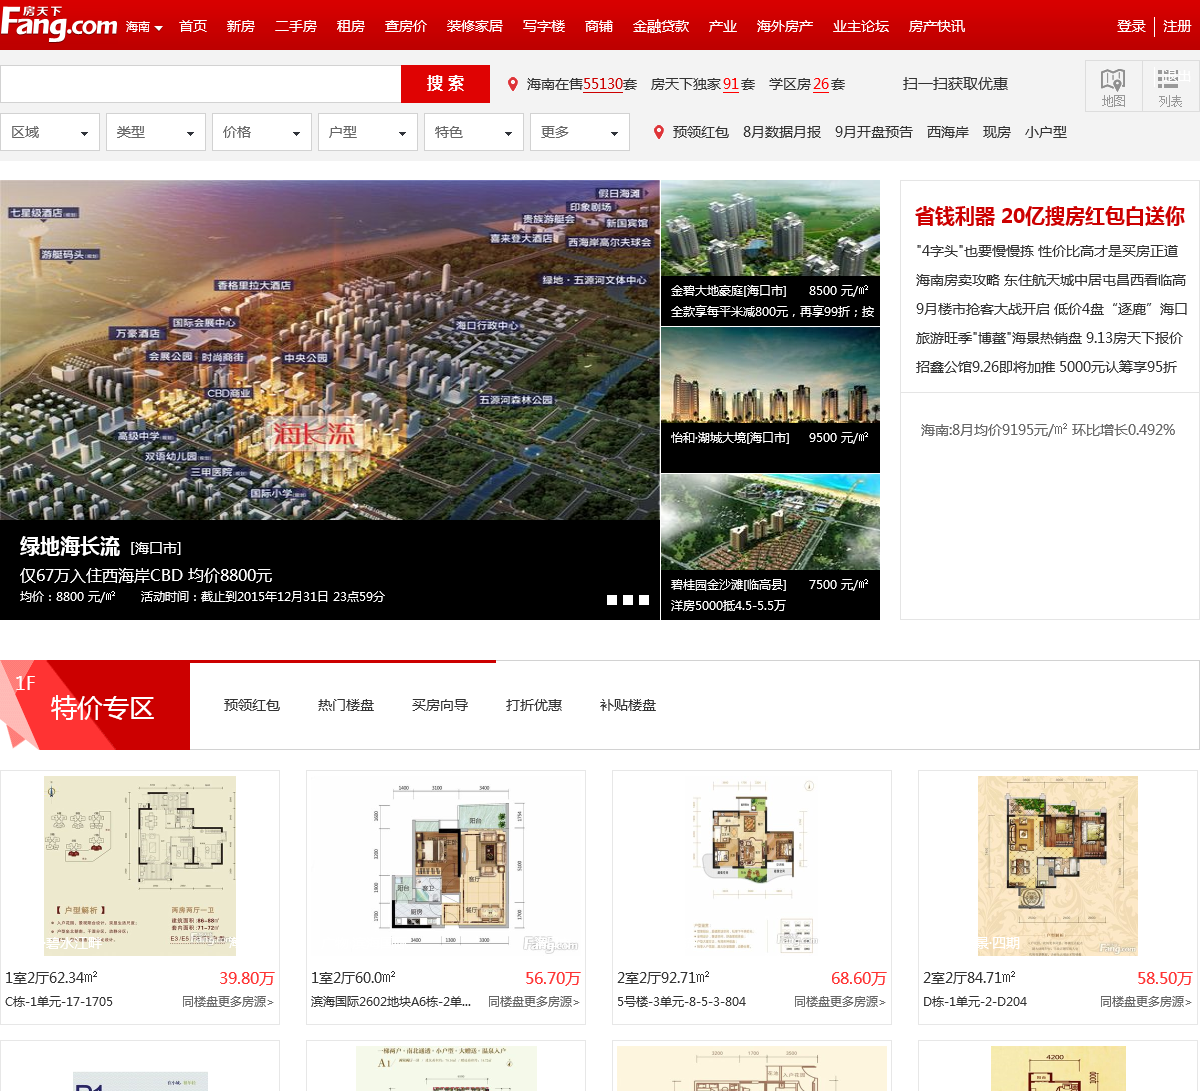Image resolution: width=1200 pixels, height=1091 pixels.
Task: Expand the 特色 filter dropdown
Action: (x=474, y=132)
